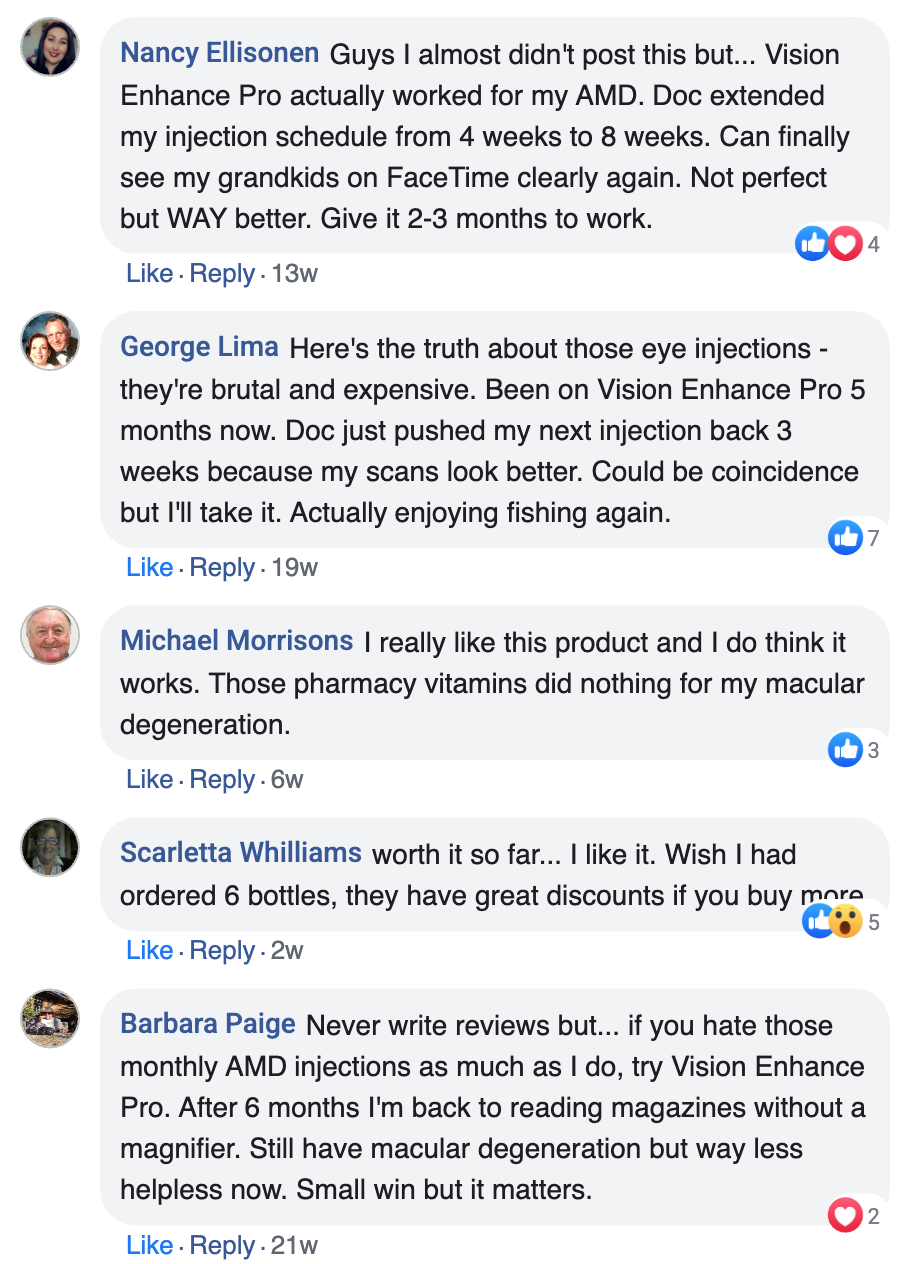Screen dimensions: 909x1264
Task: Open Scarletta Whilliams' profile name link
Action: [241, 853]
